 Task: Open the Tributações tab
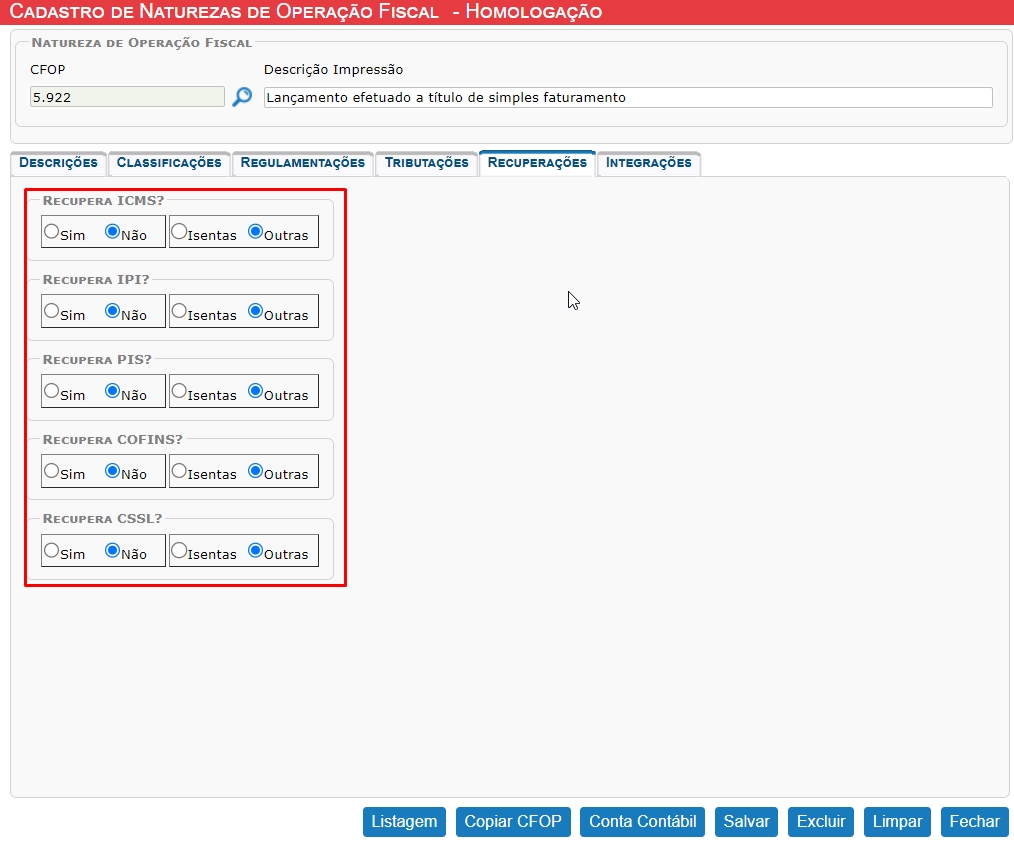426,163
